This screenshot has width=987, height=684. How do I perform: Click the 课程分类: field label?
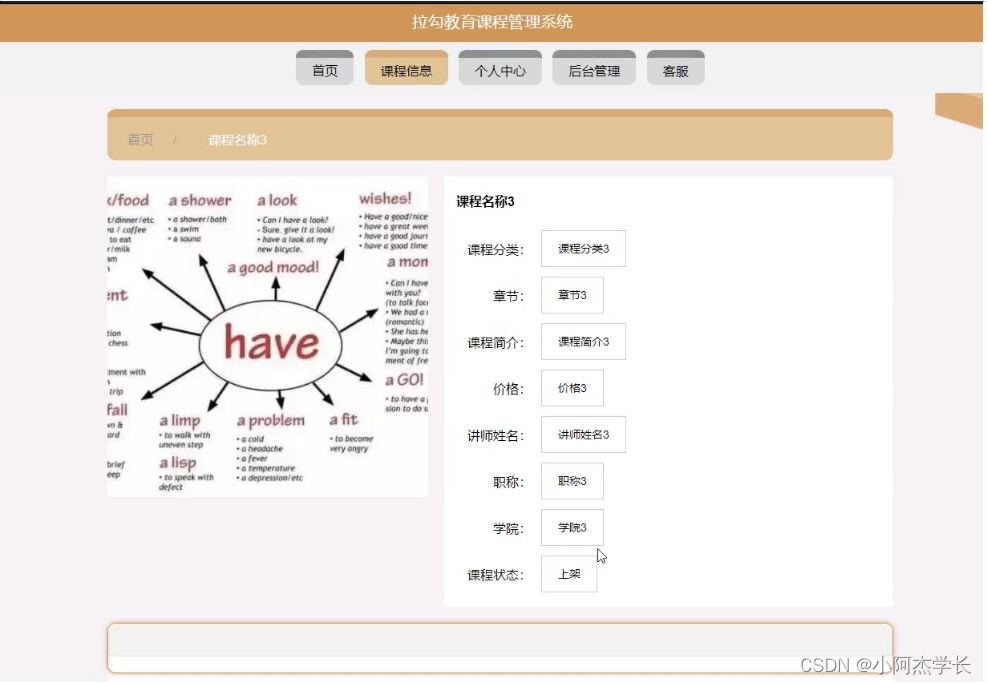(x=495, y=250)
